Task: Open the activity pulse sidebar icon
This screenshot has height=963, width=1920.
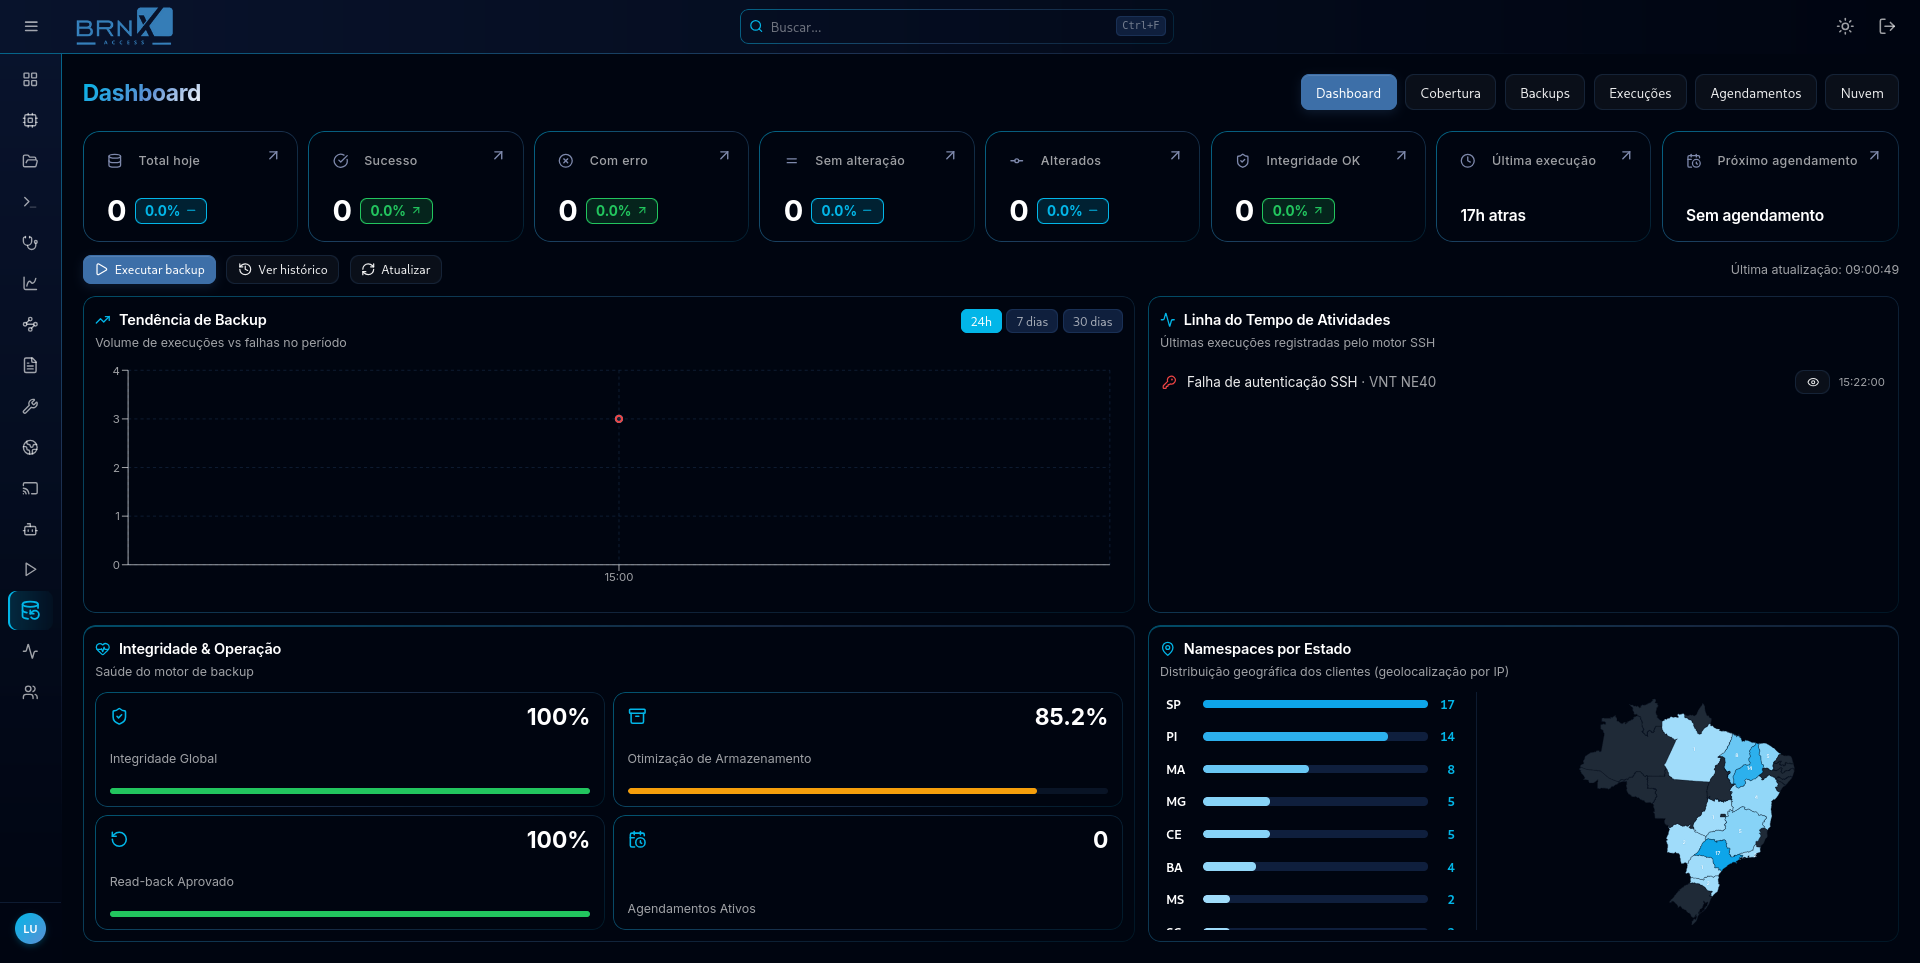Action: coord(30,651)
